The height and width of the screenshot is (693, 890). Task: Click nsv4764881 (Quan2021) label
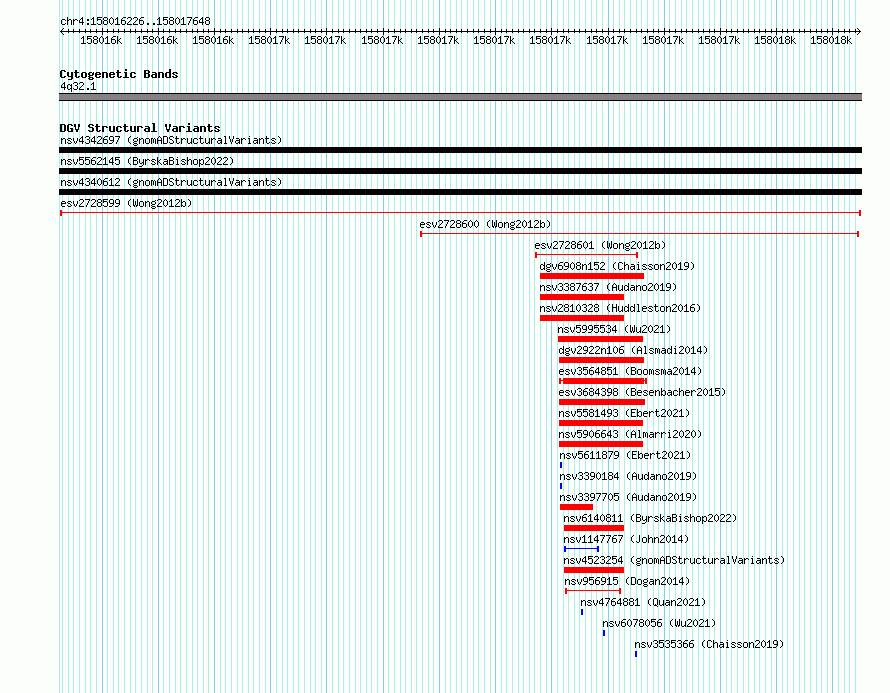[x=643, y=602]
